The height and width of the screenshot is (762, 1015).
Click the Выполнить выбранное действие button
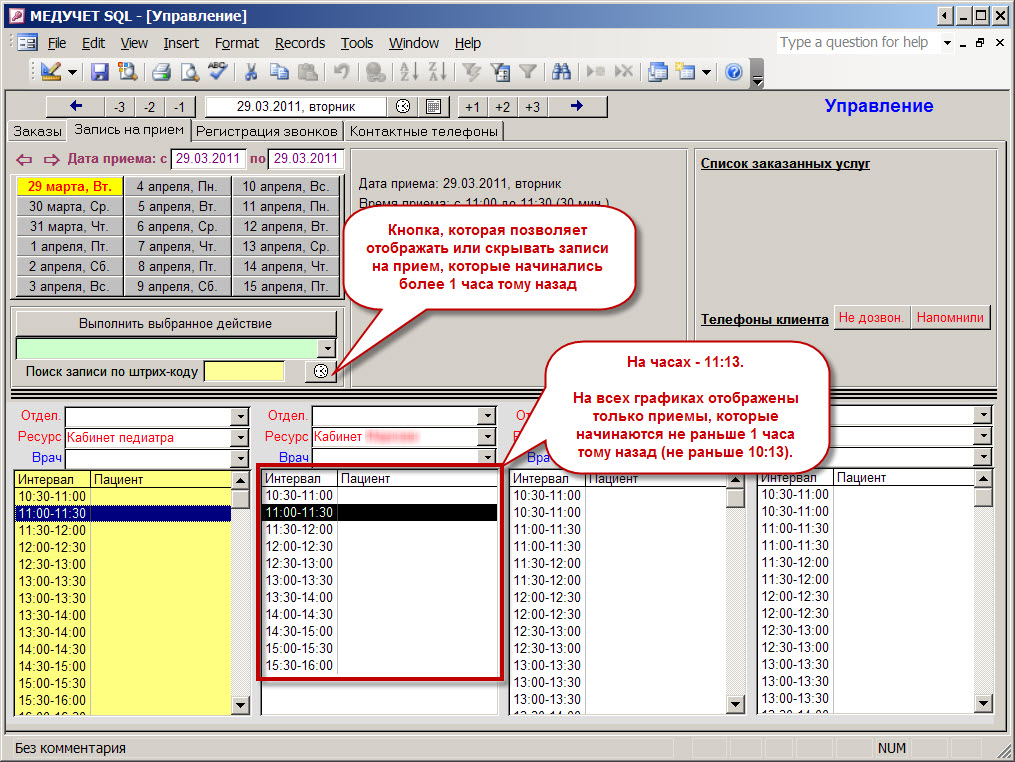tap(175, 323)
